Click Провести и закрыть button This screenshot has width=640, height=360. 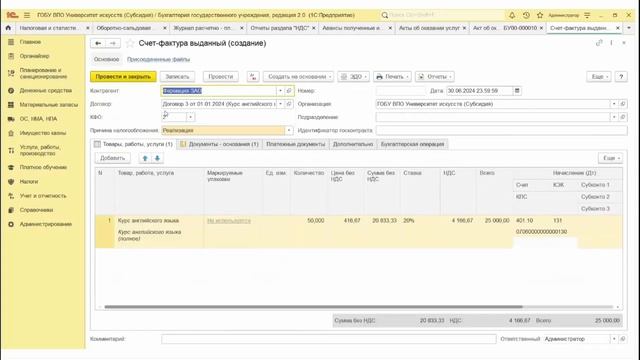123,77
